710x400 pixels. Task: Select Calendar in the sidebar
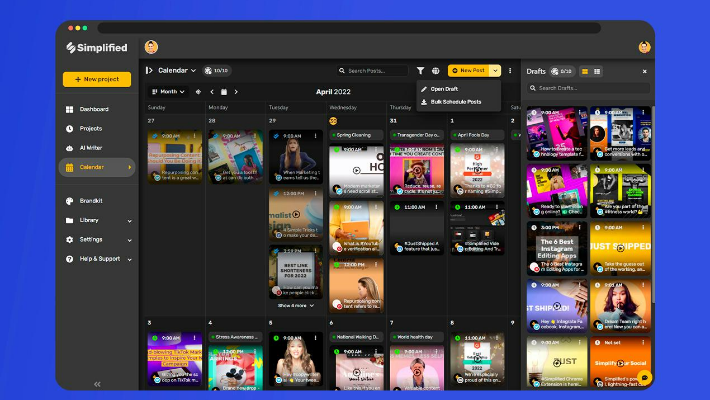click(x=97, y=167)
